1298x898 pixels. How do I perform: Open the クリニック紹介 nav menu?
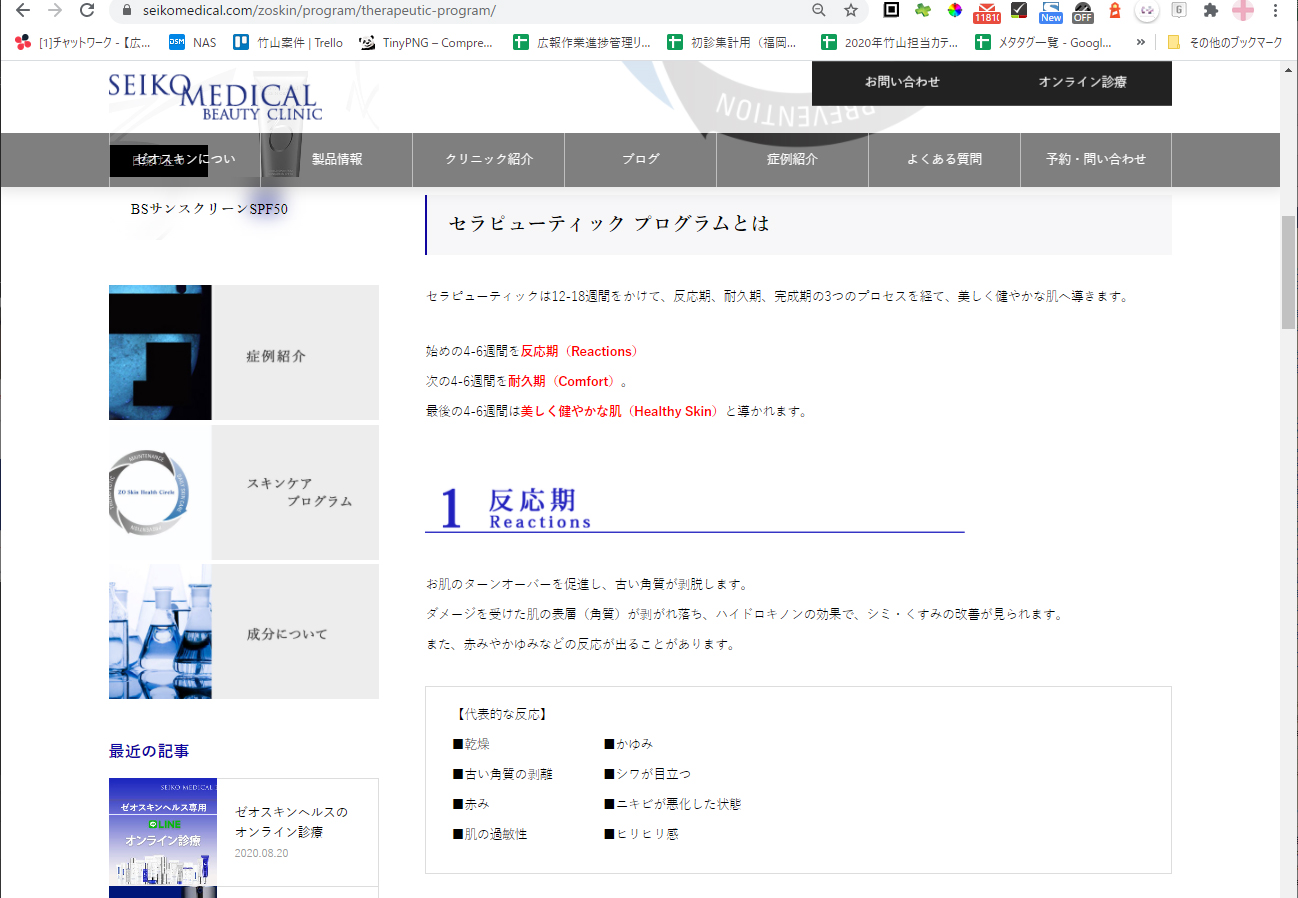point(489,160)
